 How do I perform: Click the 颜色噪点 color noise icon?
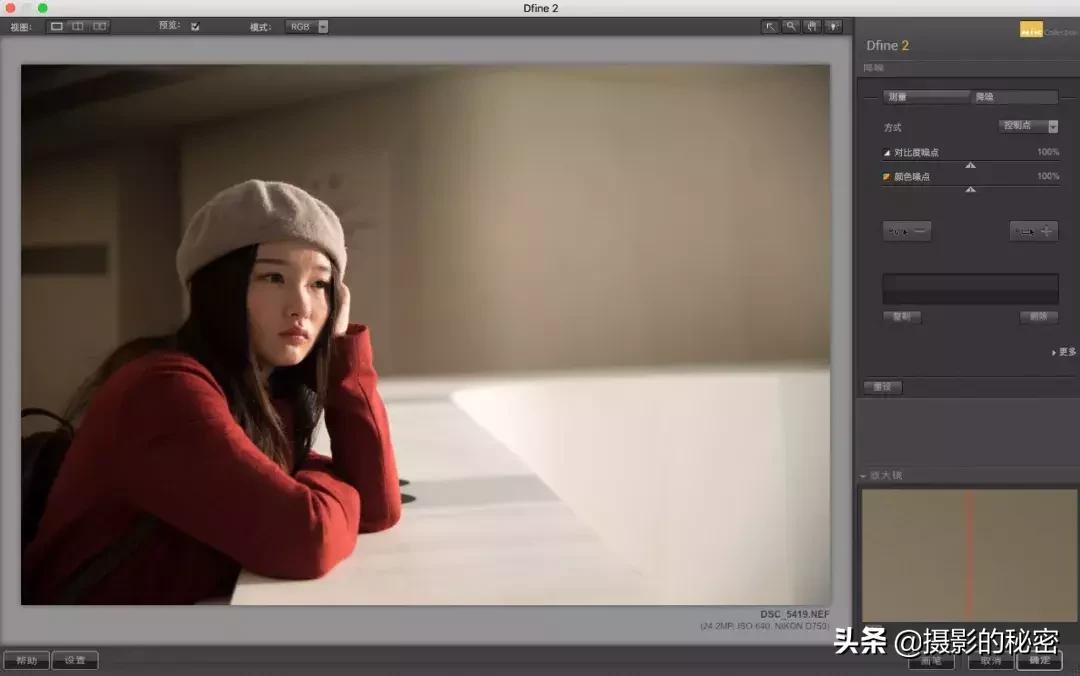[x=887, y=177]
